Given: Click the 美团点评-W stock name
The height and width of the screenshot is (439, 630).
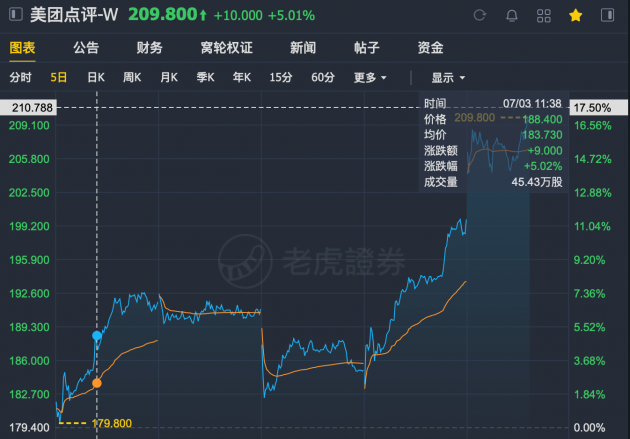Looking at the screenshot, I should (74, 15).
